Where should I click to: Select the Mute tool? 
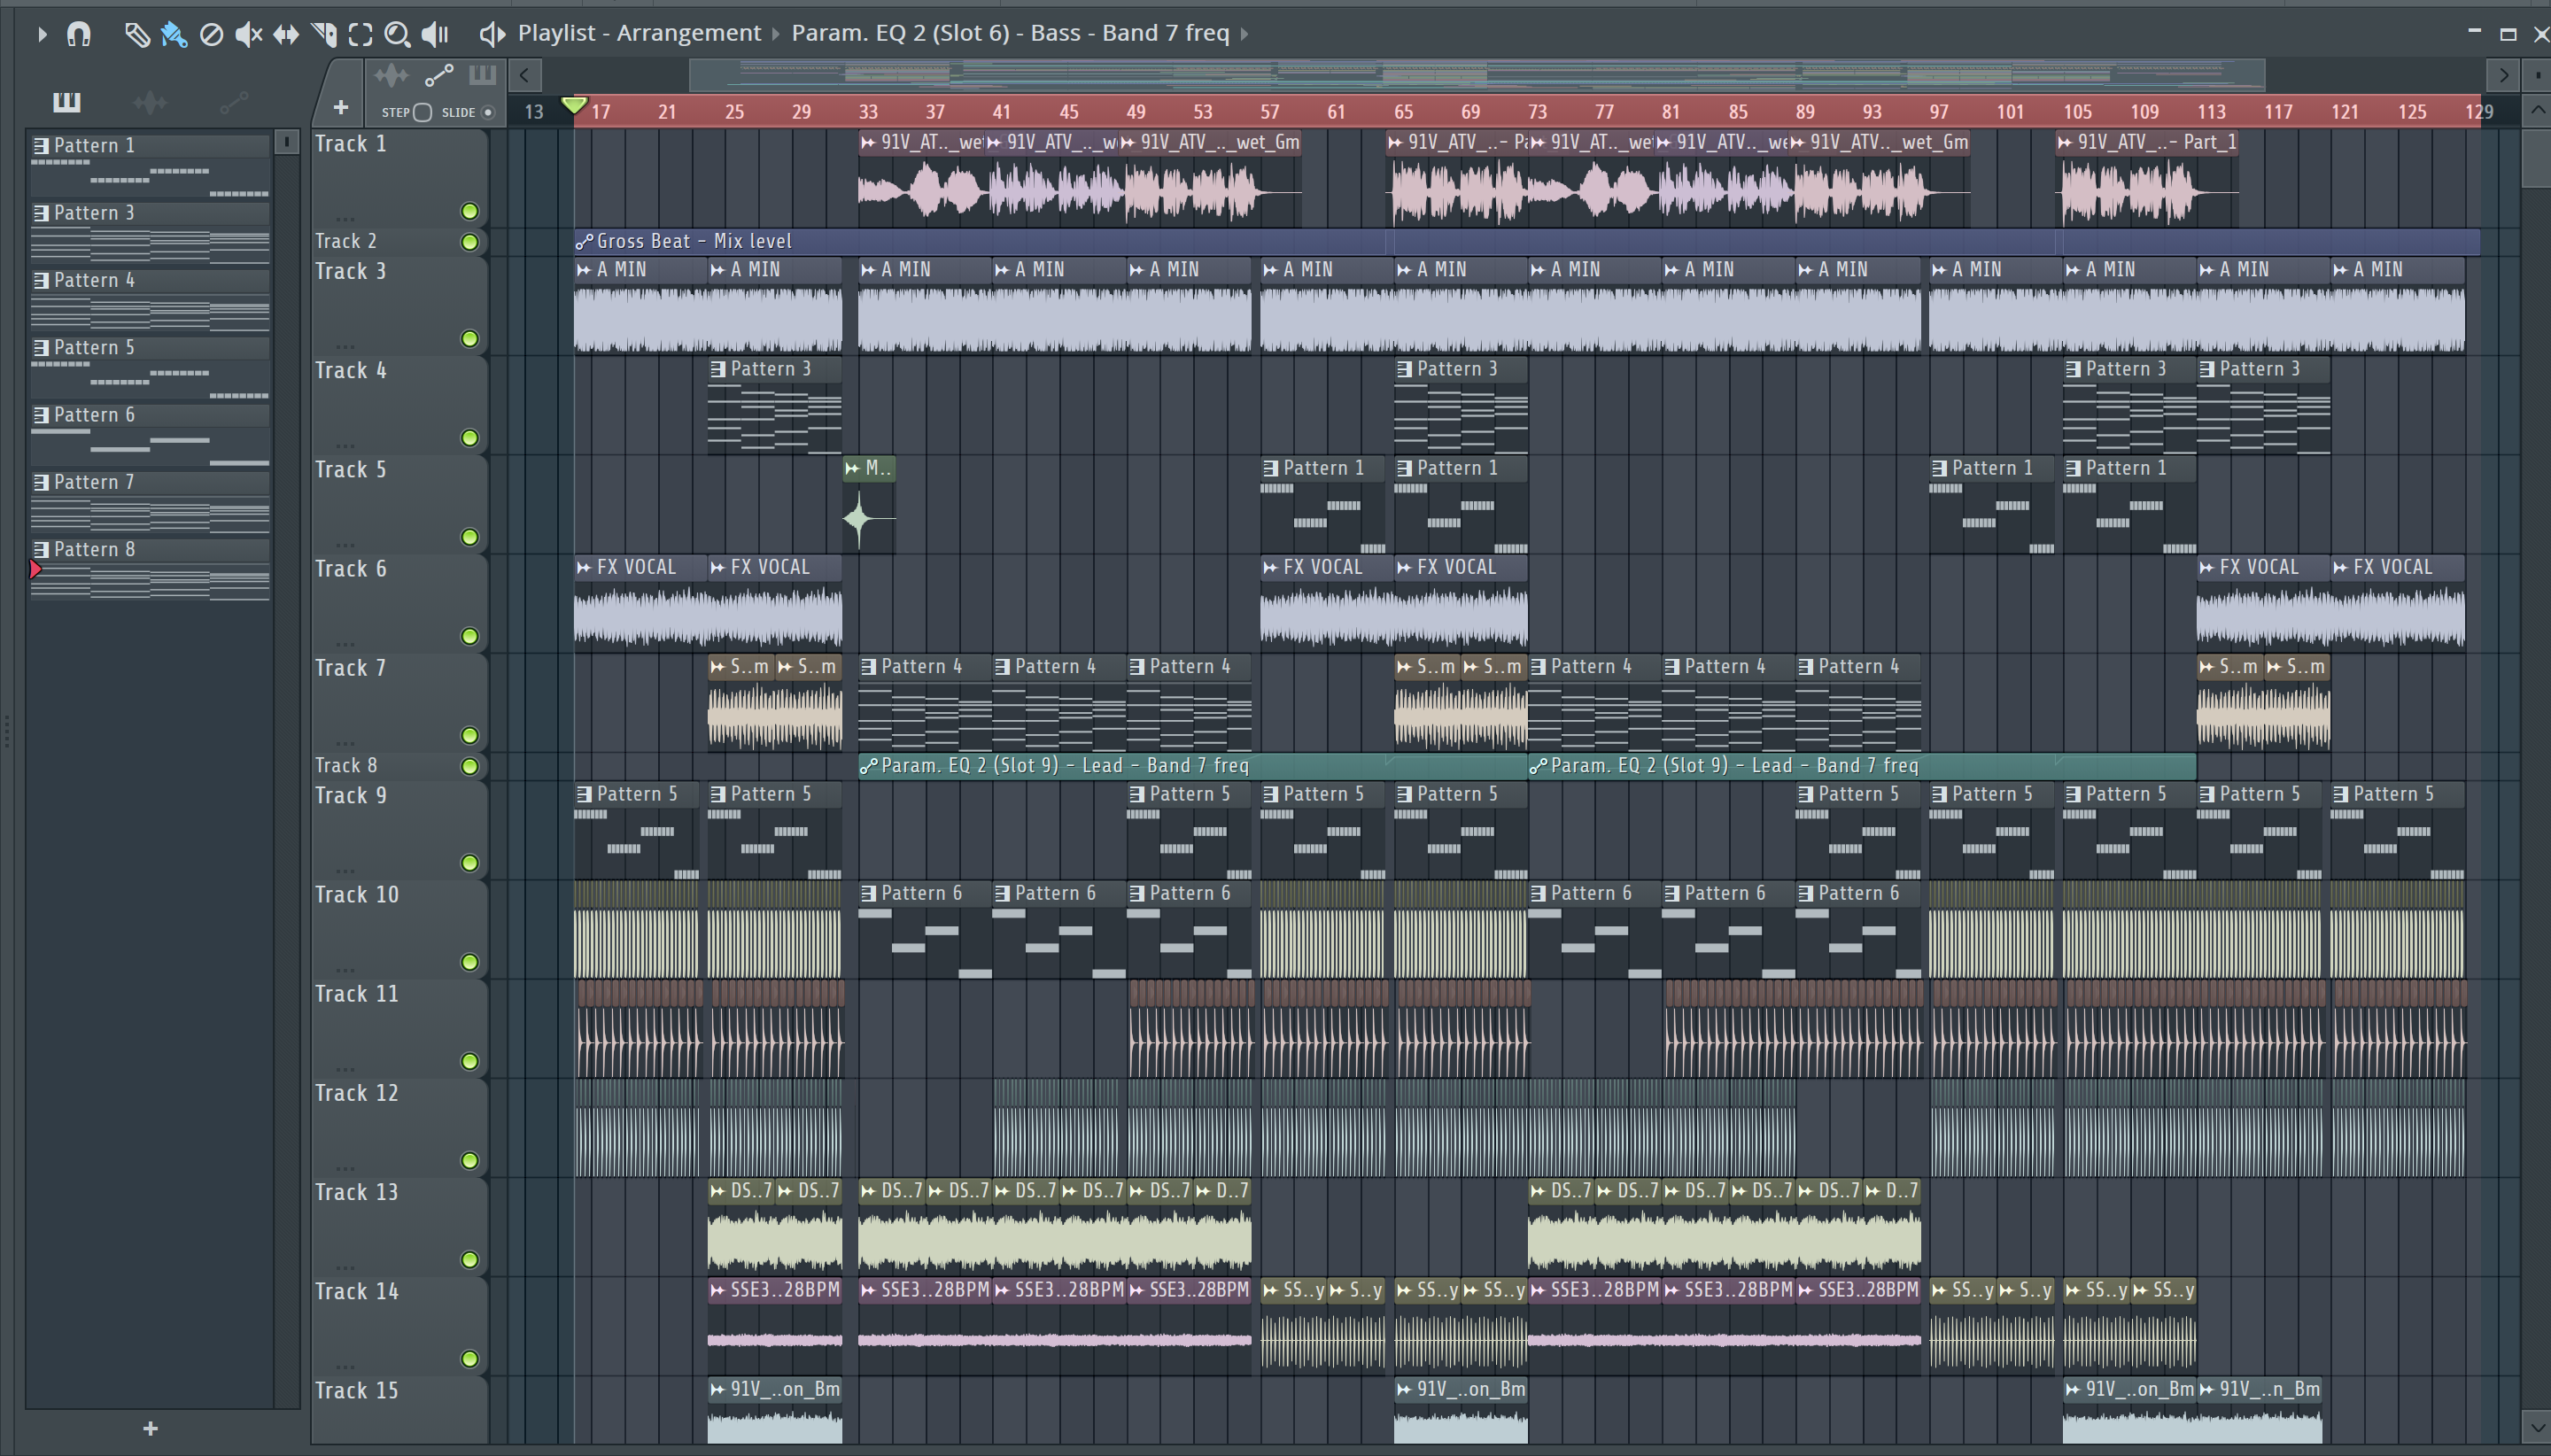pyautogui.click(x=248, y=34)
